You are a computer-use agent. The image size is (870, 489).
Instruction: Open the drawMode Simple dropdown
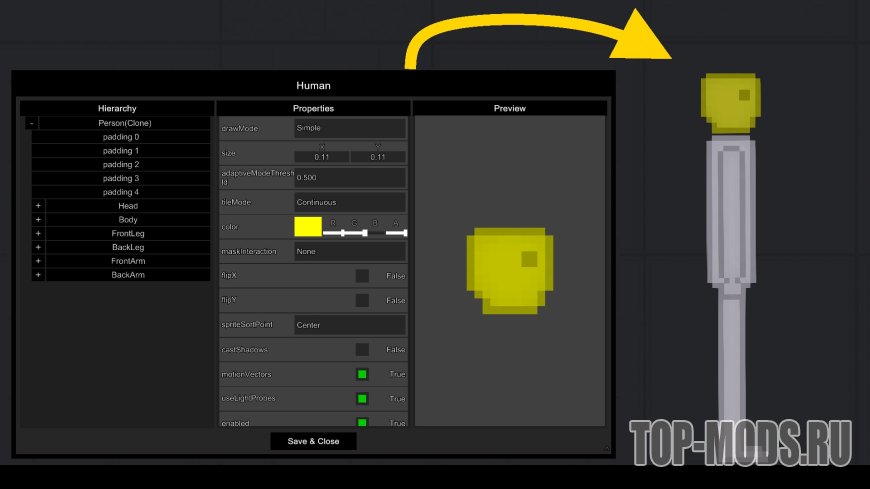pyautogui.click(x=350, y=128)
